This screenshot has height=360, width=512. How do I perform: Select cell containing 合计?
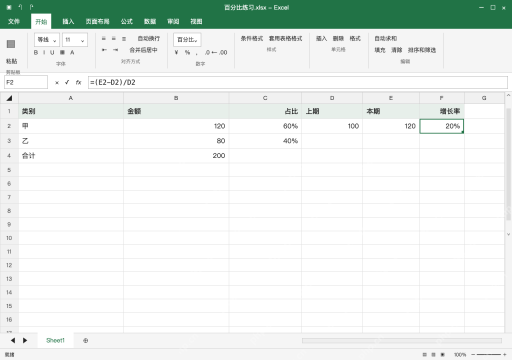(71, 156)
